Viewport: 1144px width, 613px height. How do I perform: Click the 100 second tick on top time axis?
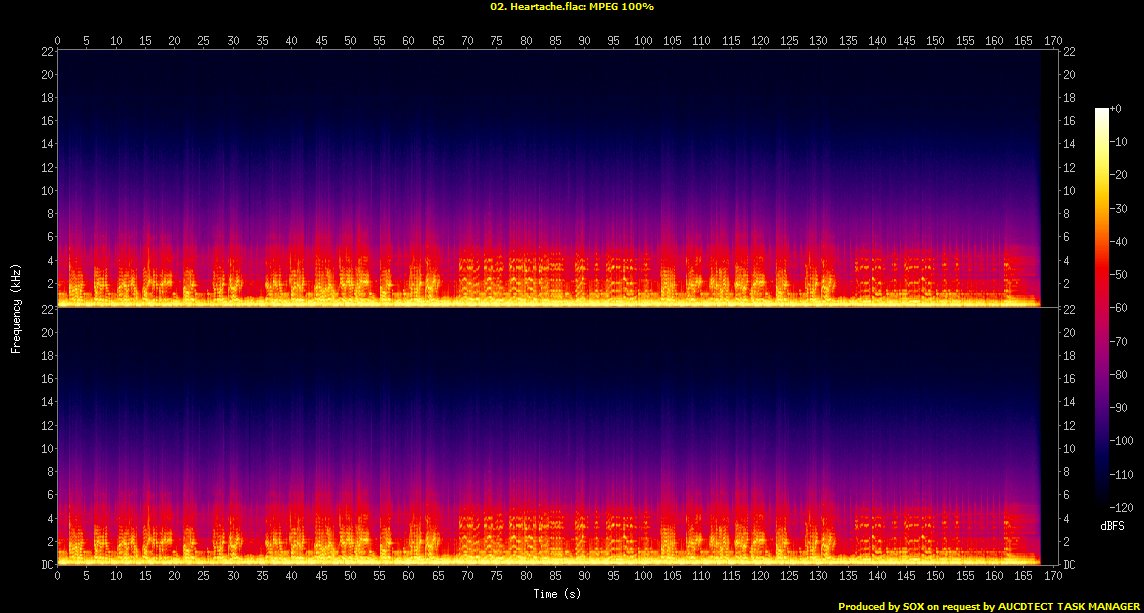[x=642, y=41]
